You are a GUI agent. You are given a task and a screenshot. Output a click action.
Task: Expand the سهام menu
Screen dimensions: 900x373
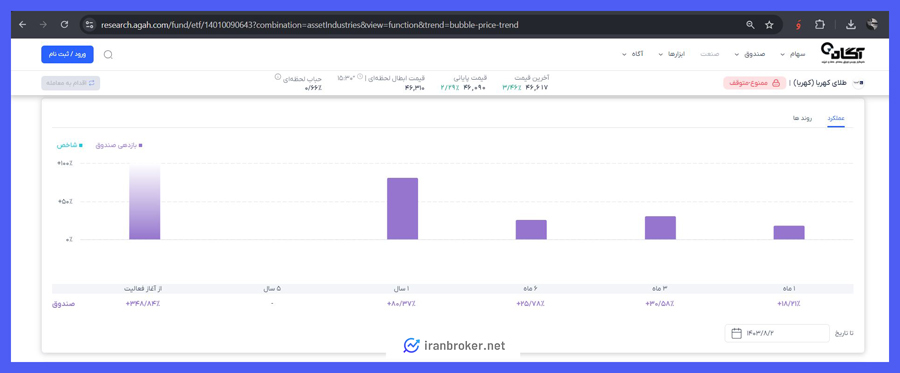[x=793, y=55]
